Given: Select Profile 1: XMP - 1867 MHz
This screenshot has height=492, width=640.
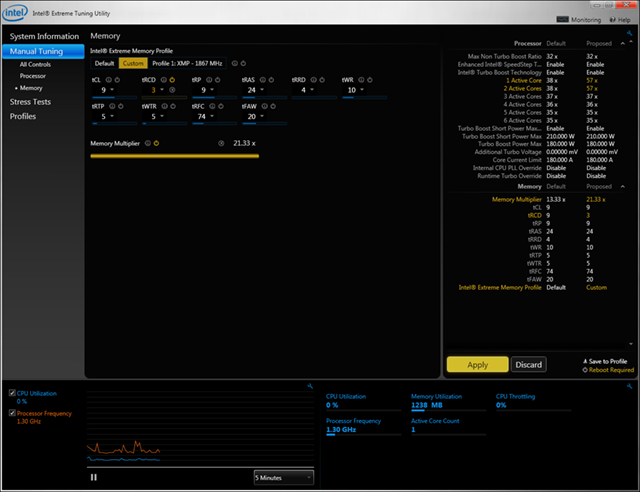Looking at the screenshot, I should point(187,63).
